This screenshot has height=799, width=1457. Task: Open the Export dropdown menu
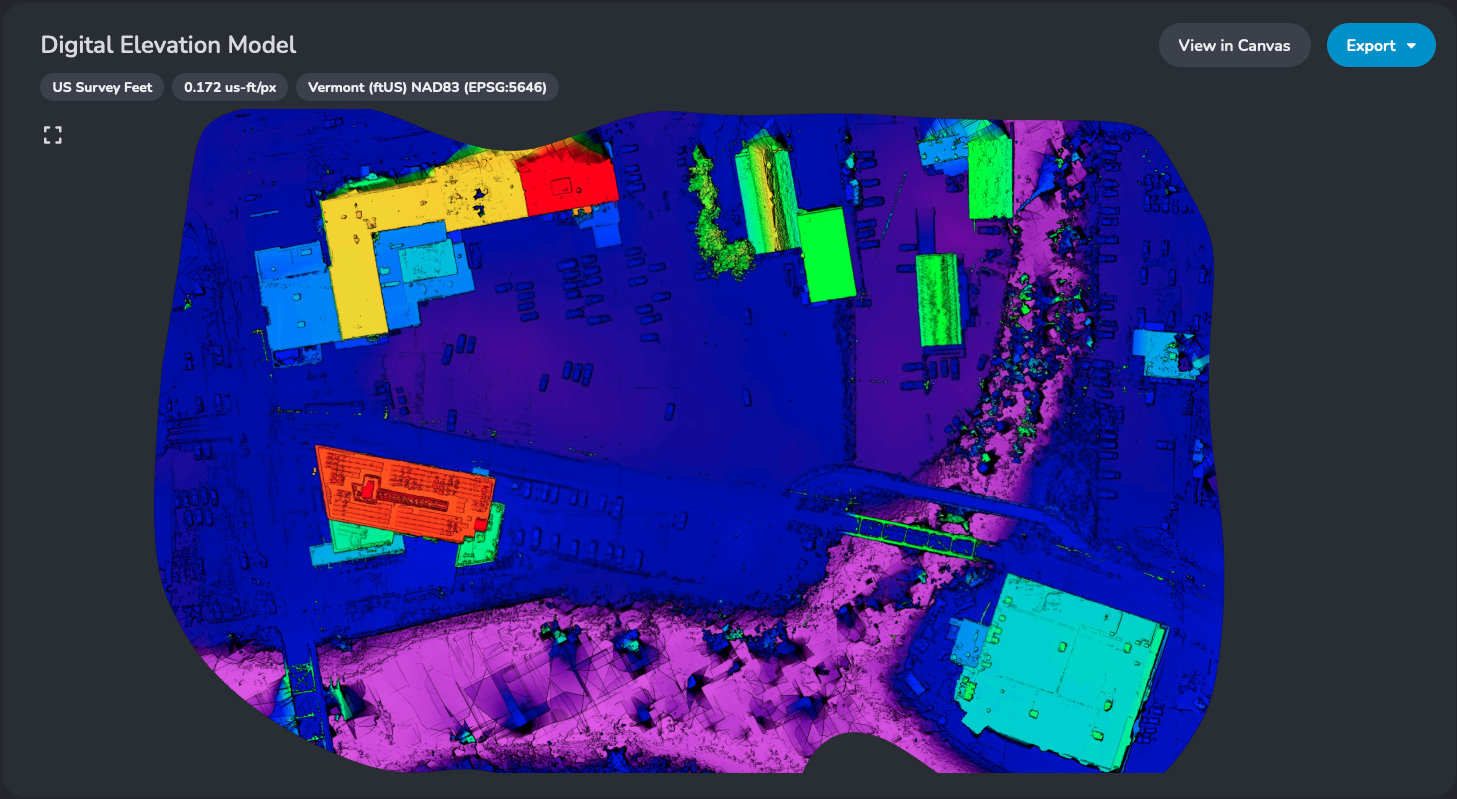click(1380, 45)
